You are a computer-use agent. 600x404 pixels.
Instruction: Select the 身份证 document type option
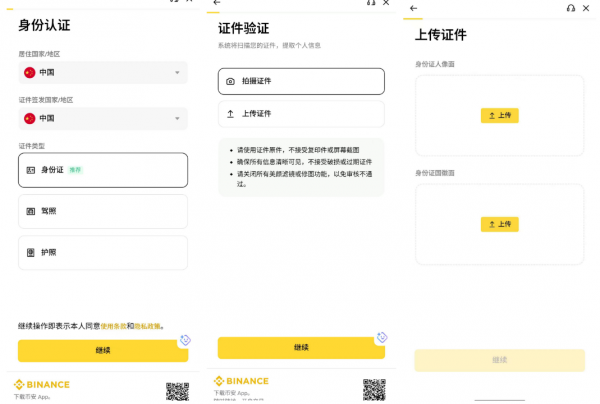pos(103,170)
